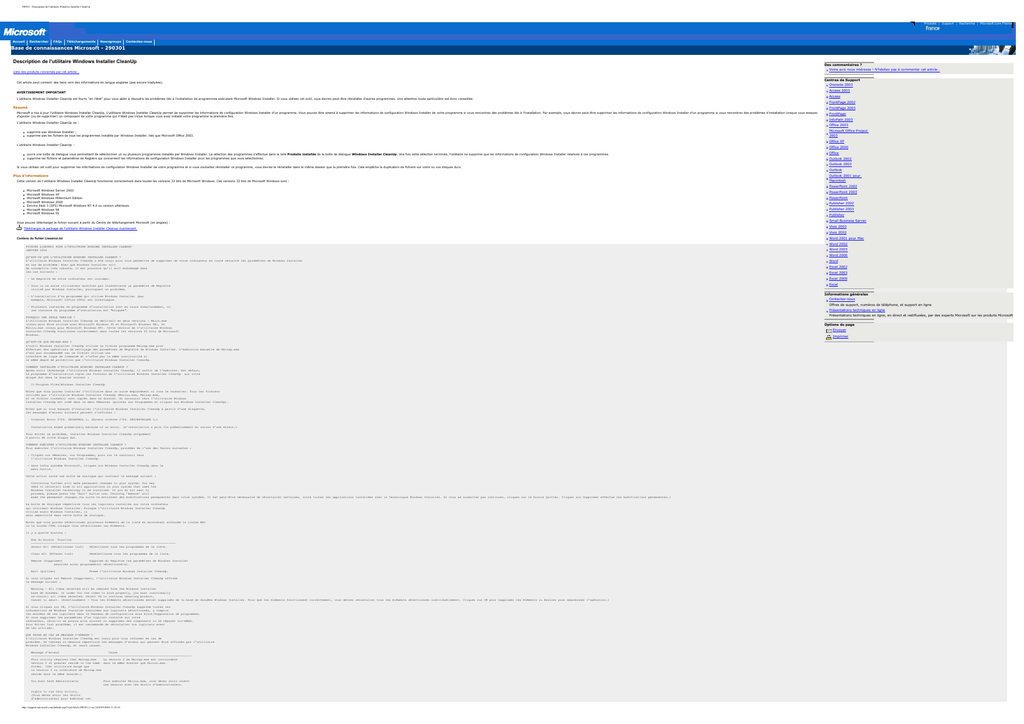Open Publisher 2003 support link
Viewport: 1024px width, 724px height.
841,209
